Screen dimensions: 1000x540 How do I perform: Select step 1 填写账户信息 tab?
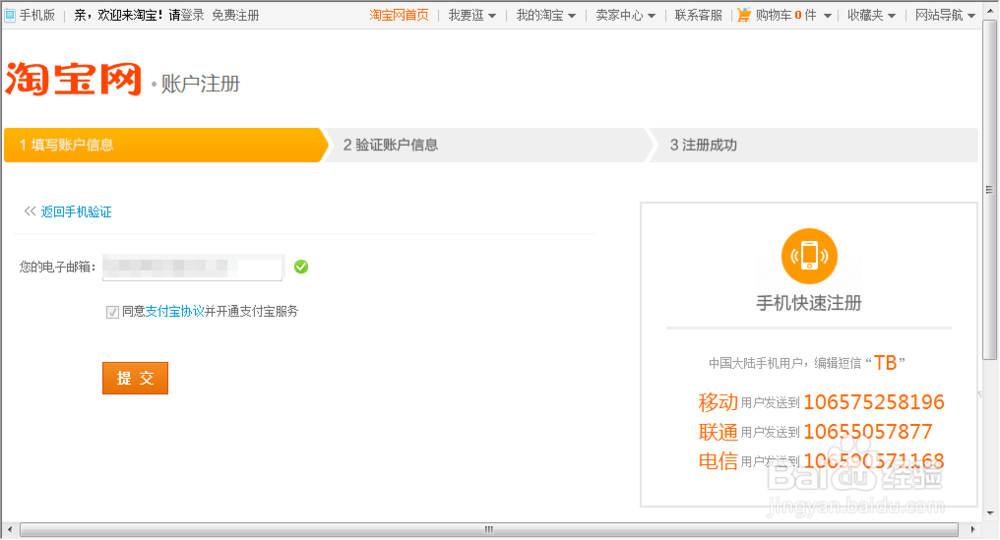click(166, 145)
